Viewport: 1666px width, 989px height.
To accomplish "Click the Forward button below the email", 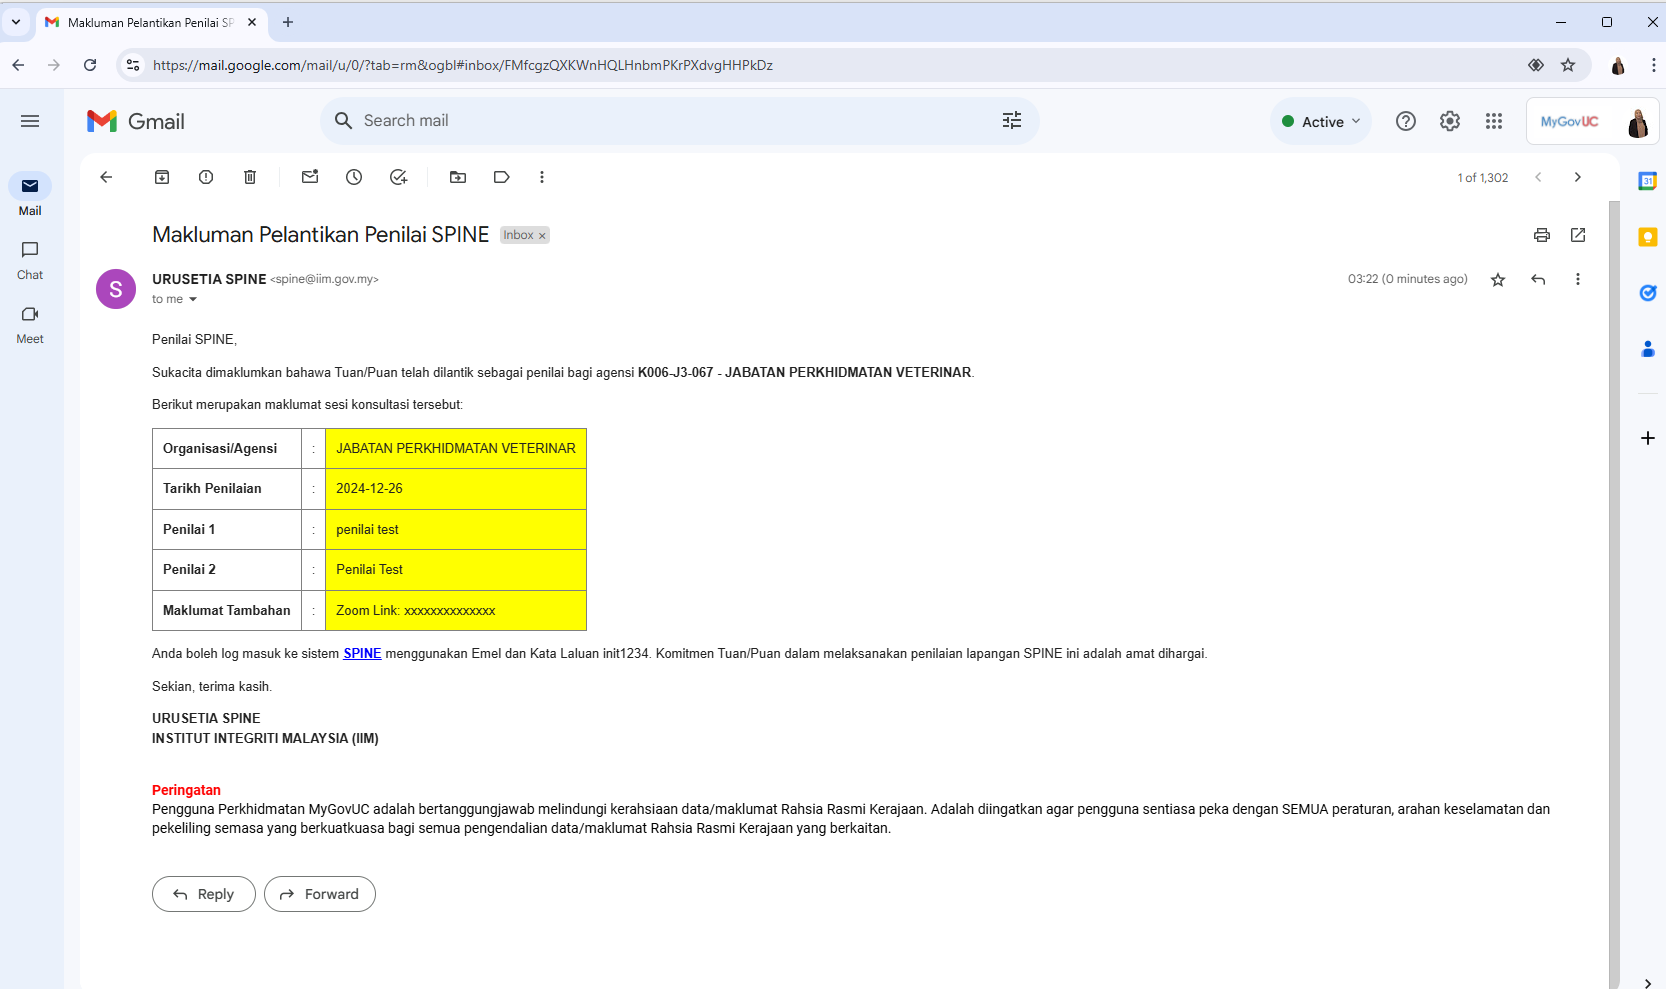I will [x=320, y=894].
